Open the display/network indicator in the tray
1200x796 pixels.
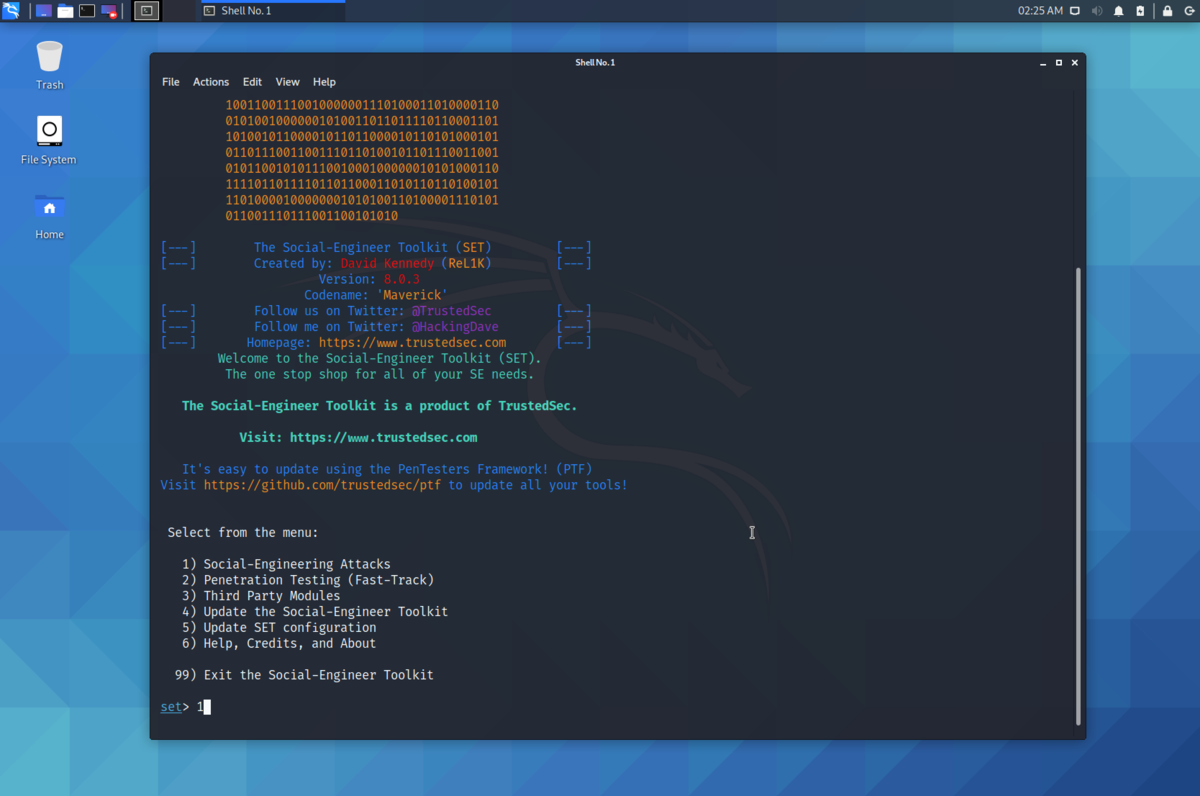coord(1075,11)
